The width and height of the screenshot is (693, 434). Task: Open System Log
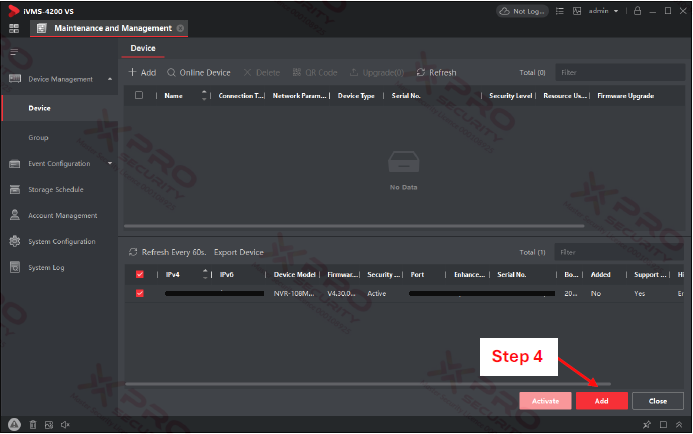pyautogui.click(x=46, y=268)
